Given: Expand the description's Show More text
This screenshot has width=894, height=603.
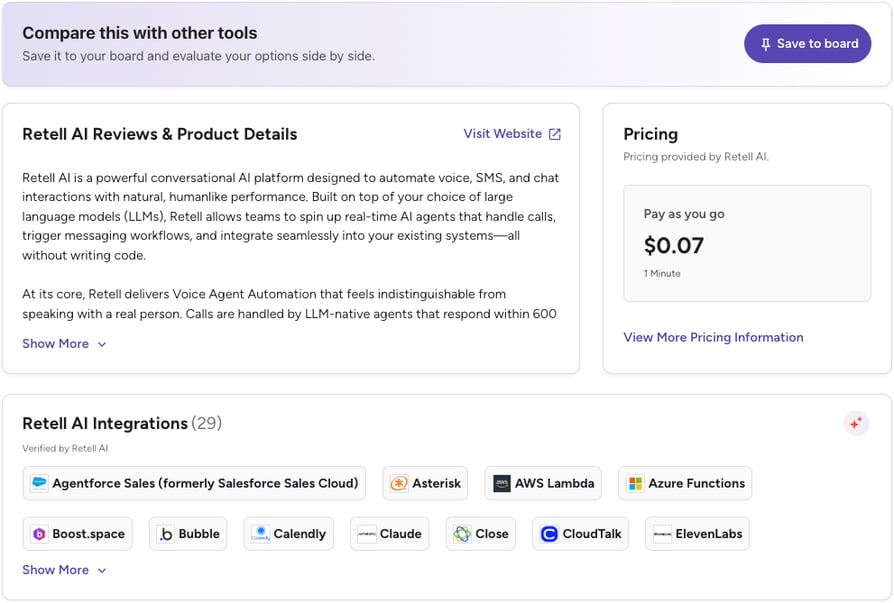Looking at the screenshot, I should coord(64,344).
